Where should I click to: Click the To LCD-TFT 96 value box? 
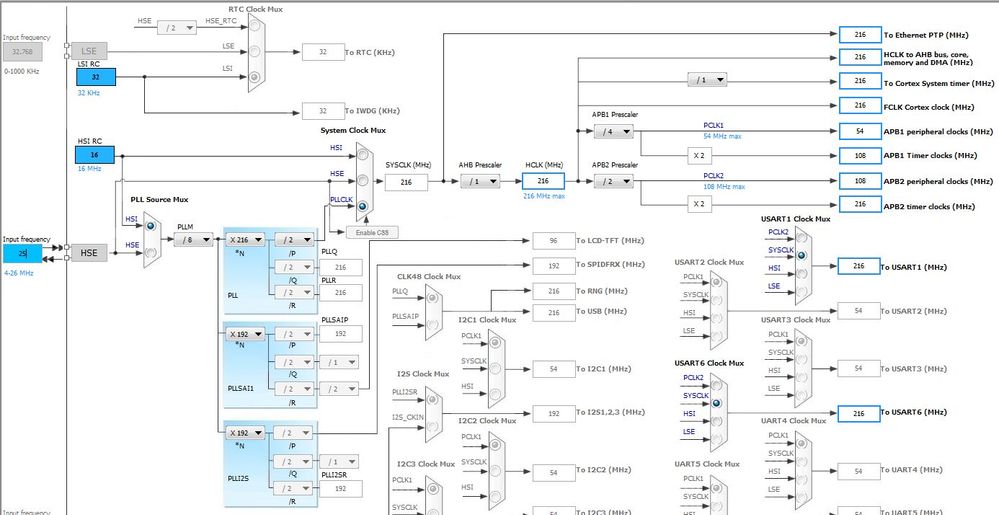tap(554, 241)
